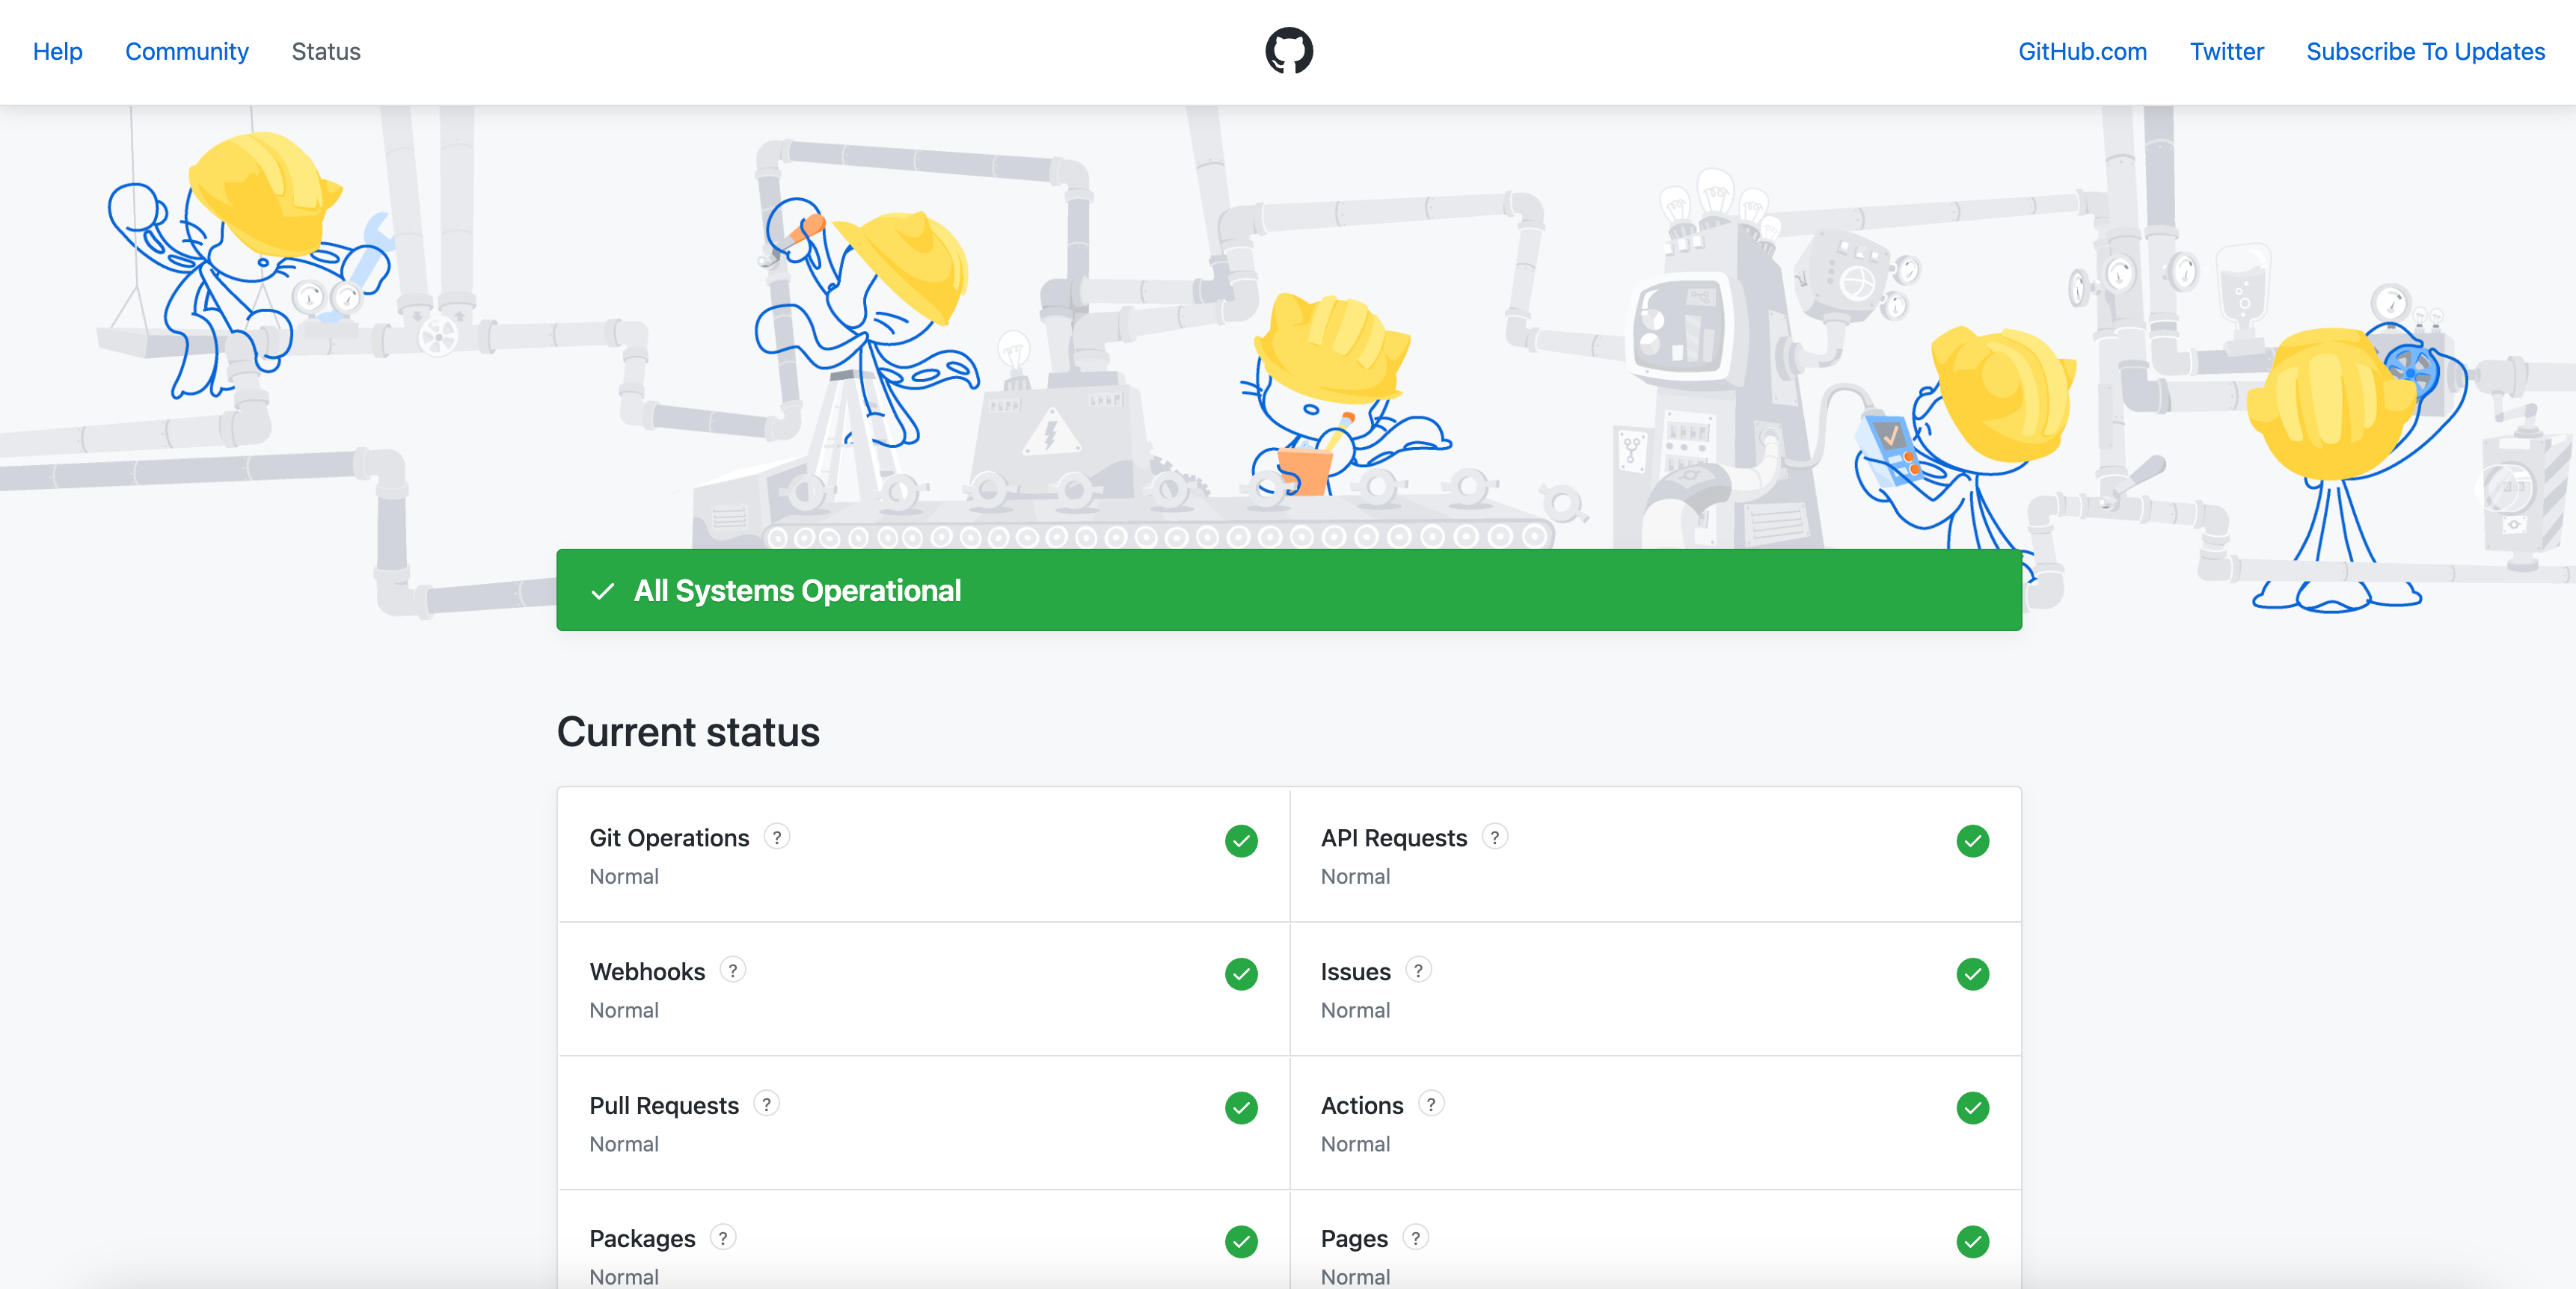Click the All Systems Operational green banner

tap(1288, 590)
